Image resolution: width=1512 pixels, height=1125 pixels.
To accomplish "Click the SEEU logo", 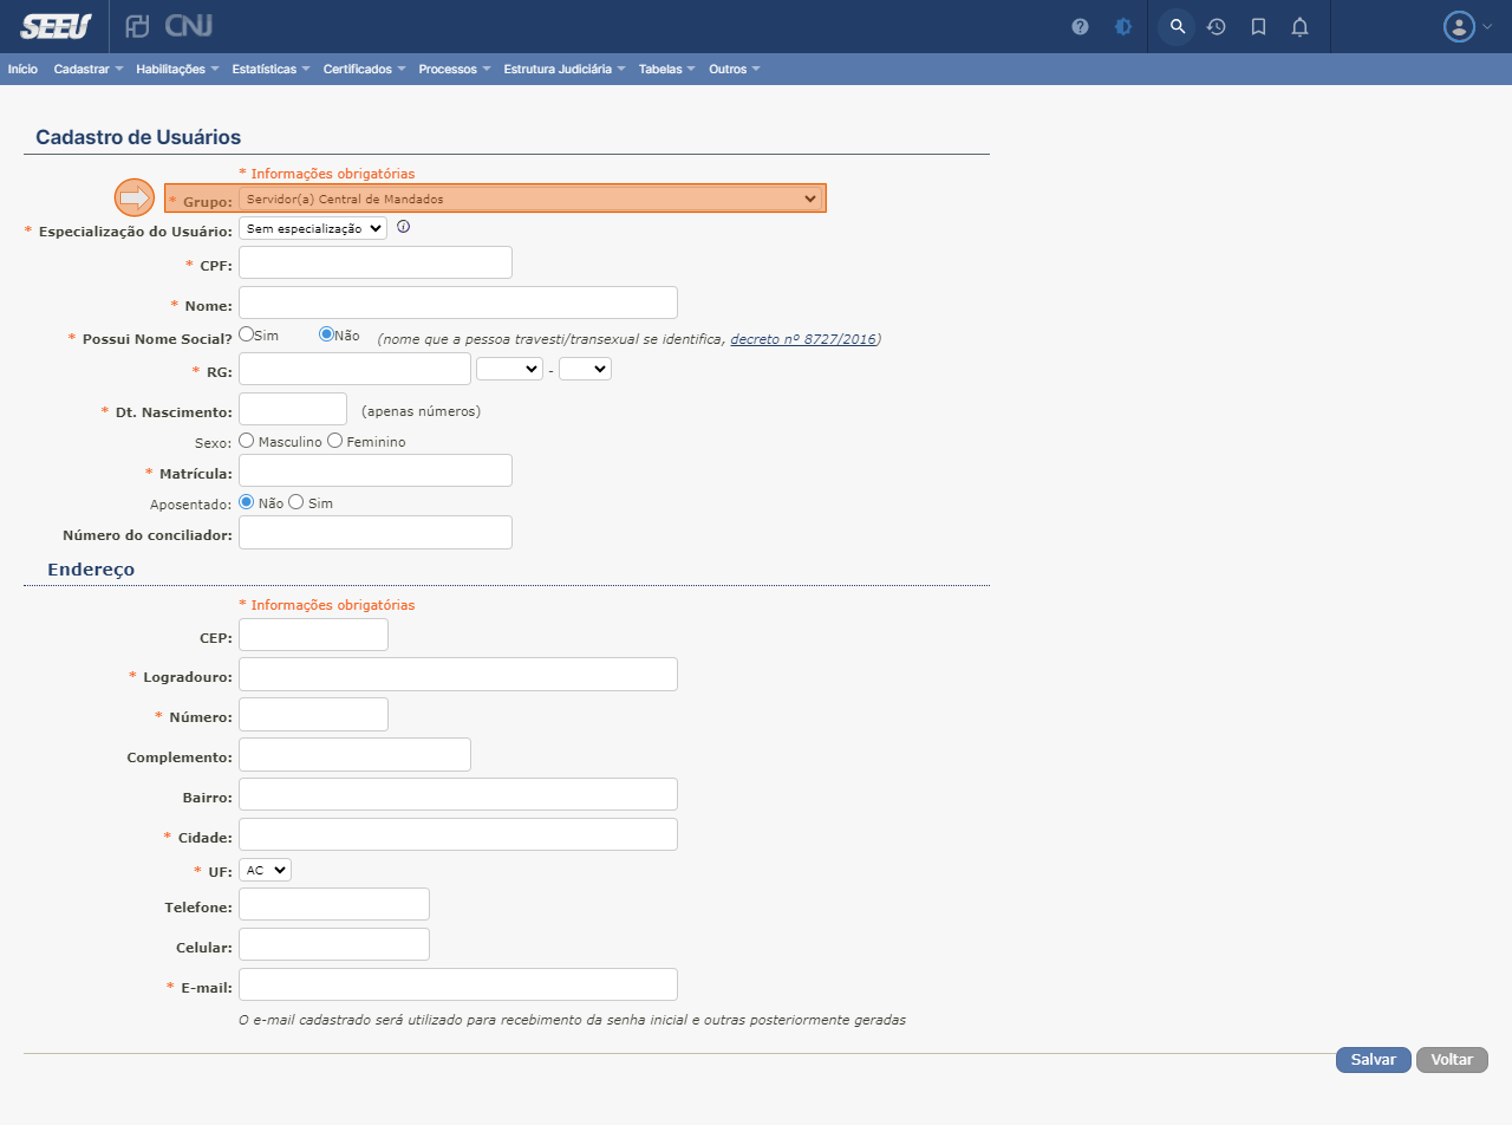I will coord(56,26).
